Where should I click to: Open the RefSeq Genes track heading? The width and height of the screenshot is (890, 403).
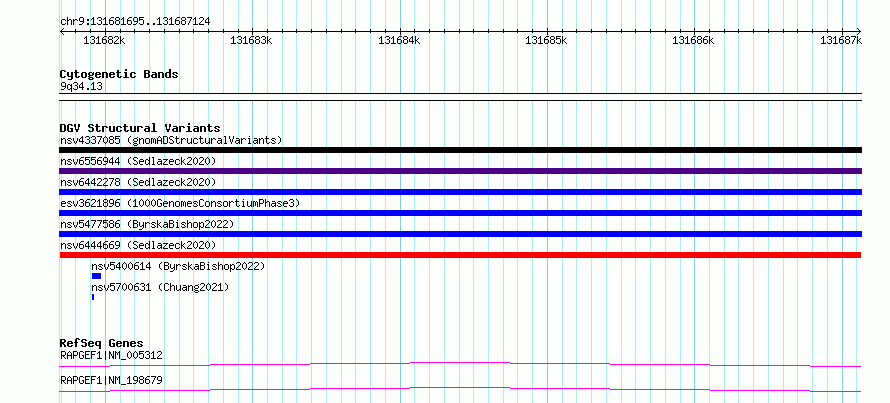point(102,343)
